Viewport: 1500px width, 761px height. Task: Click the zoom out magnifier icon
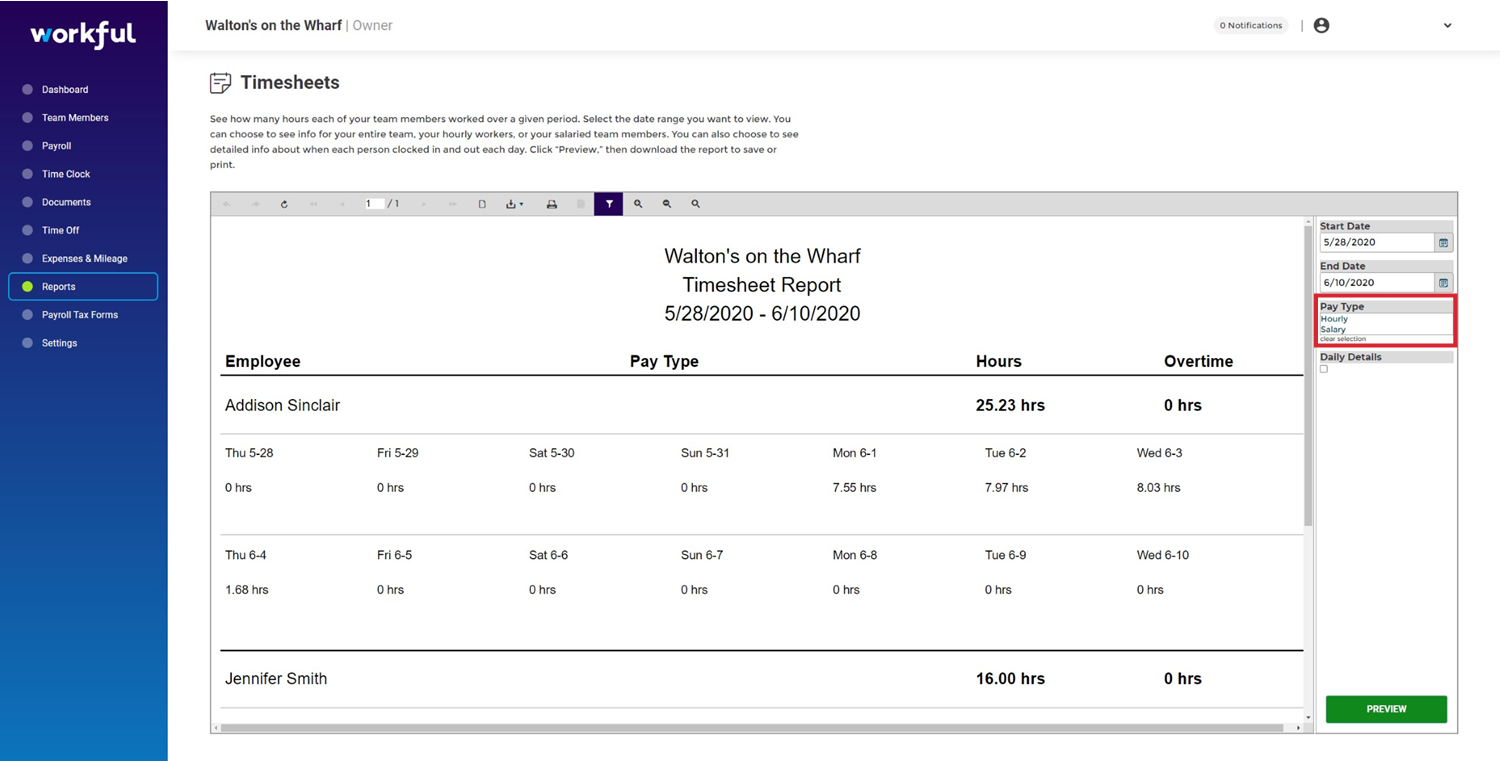[x=667, y=204]
